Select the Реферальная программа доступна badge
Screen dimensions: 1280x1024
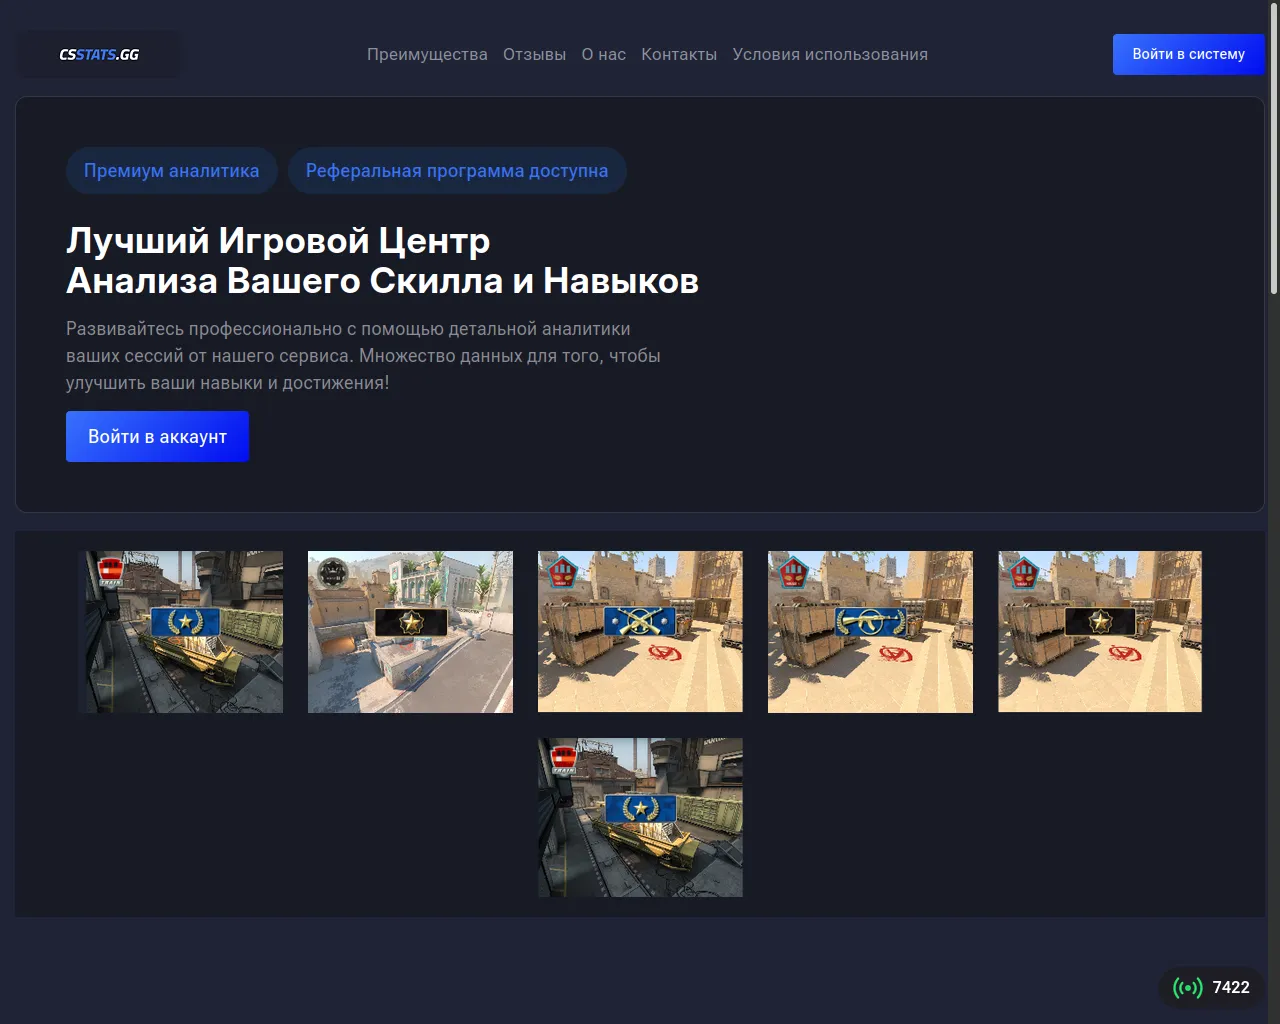point(457,171)
